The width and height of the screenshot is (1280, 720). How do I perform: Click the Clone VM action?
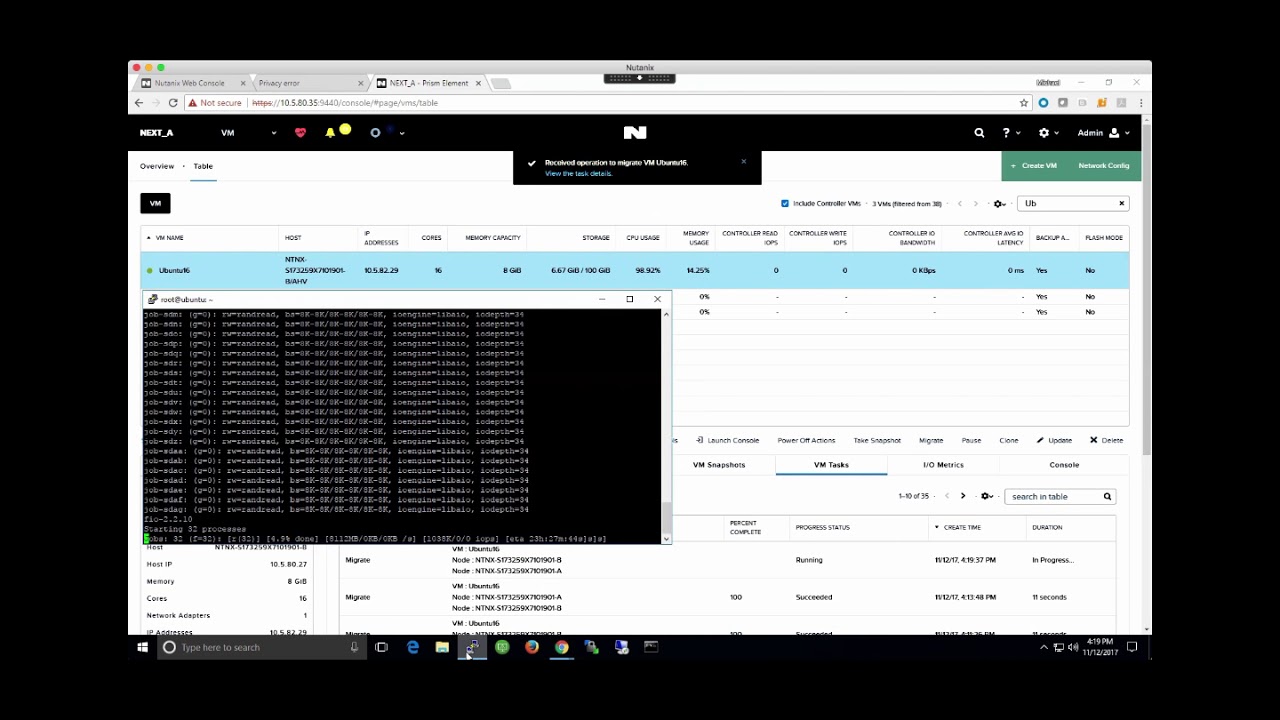[1009, 440]
